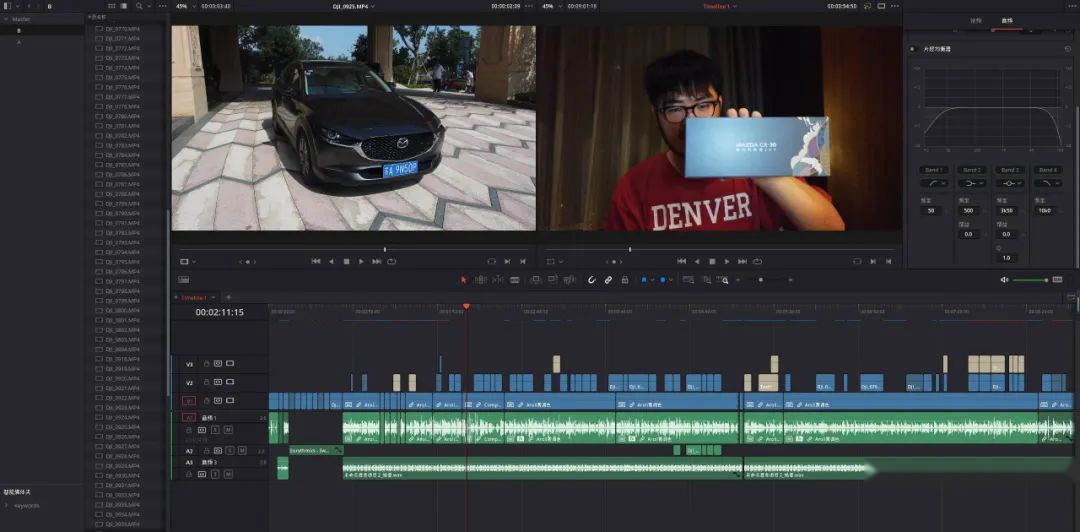Toggle the magnet Snapping icon
The width and height of the screenshot is (1080, 532).
pyautogui.click(x=591, y=280)
